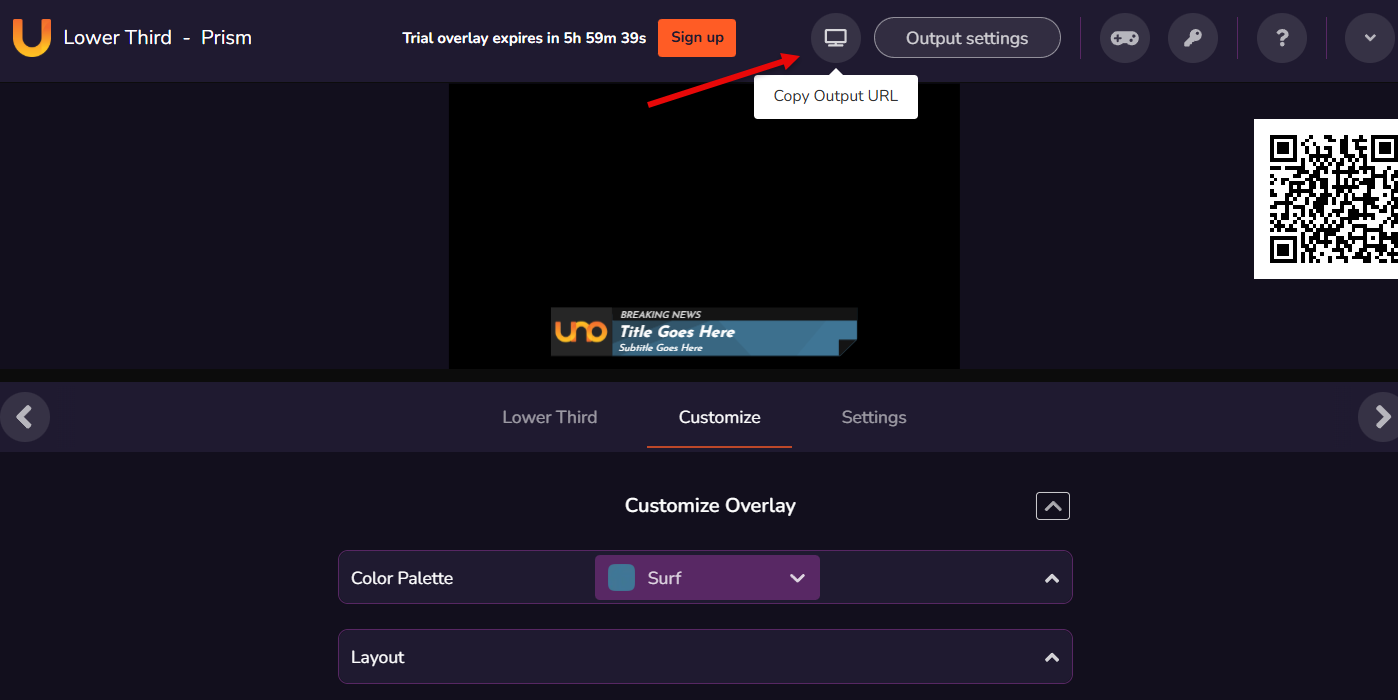Image resolution: width=1398 pixels, height=700 pixels.
Task: Open the top-right chevron account menu
Action: (x=1369, y=38)
